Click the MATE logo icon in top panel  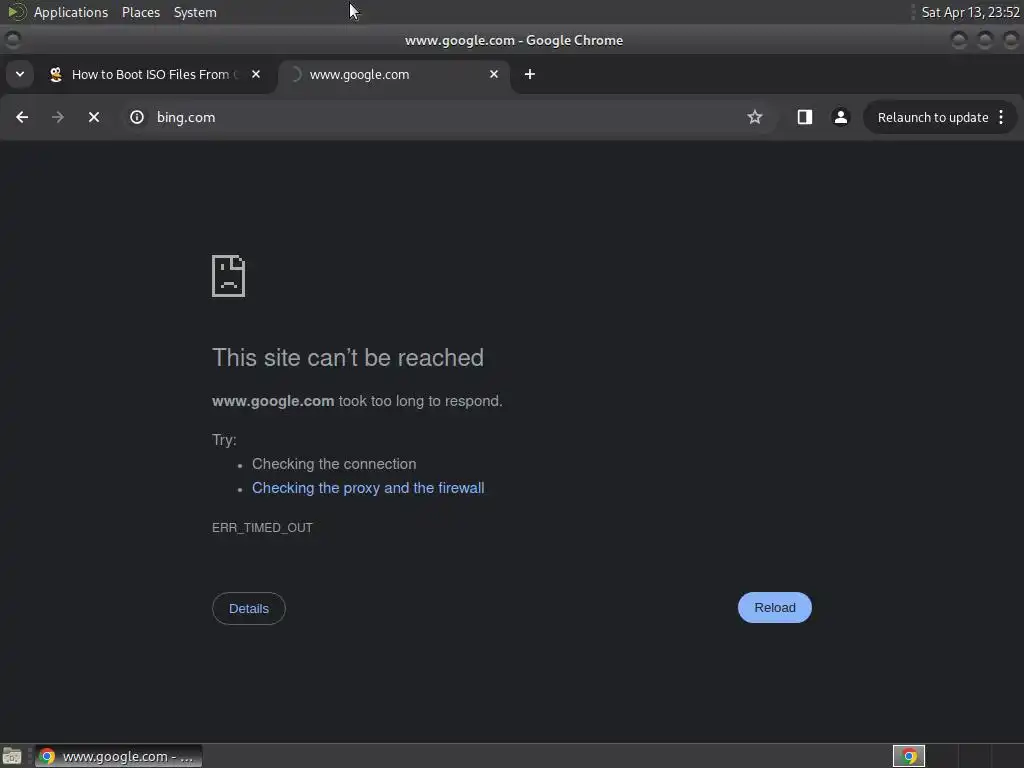16,12
